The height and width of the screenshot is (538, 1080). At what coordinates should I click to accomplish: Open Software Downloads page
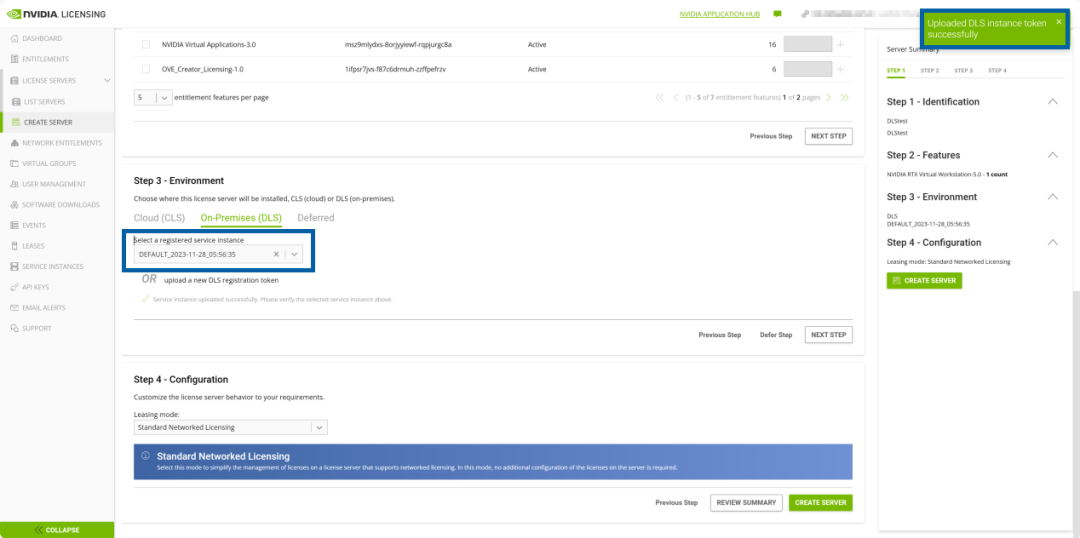[x=56, y=205]
